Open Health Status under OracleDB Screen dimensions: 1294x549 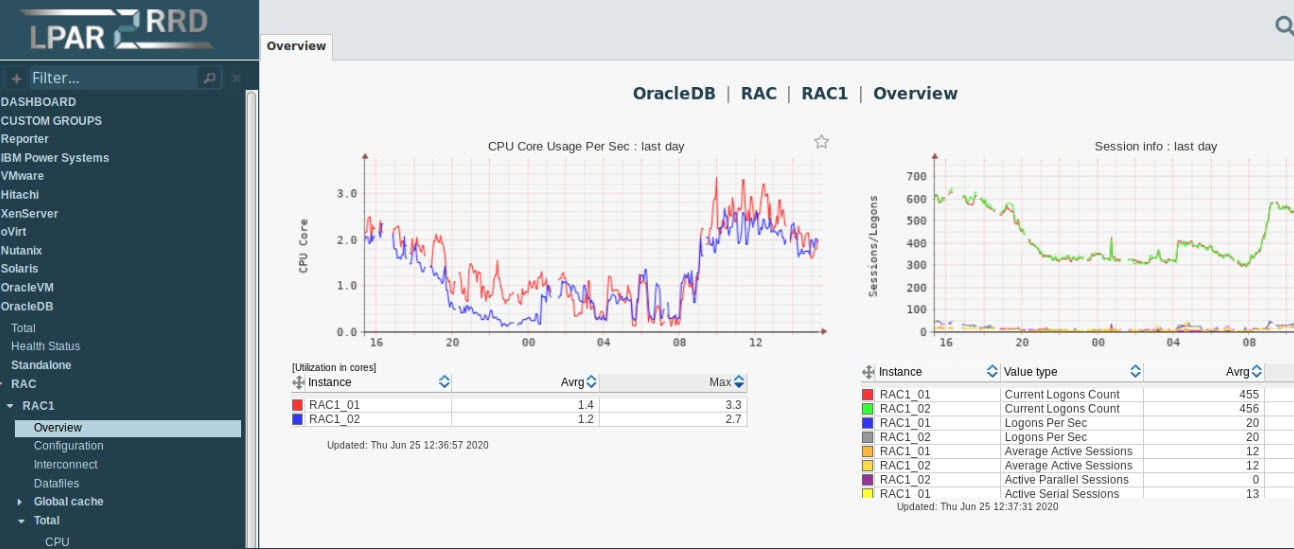tap(45, 346)
